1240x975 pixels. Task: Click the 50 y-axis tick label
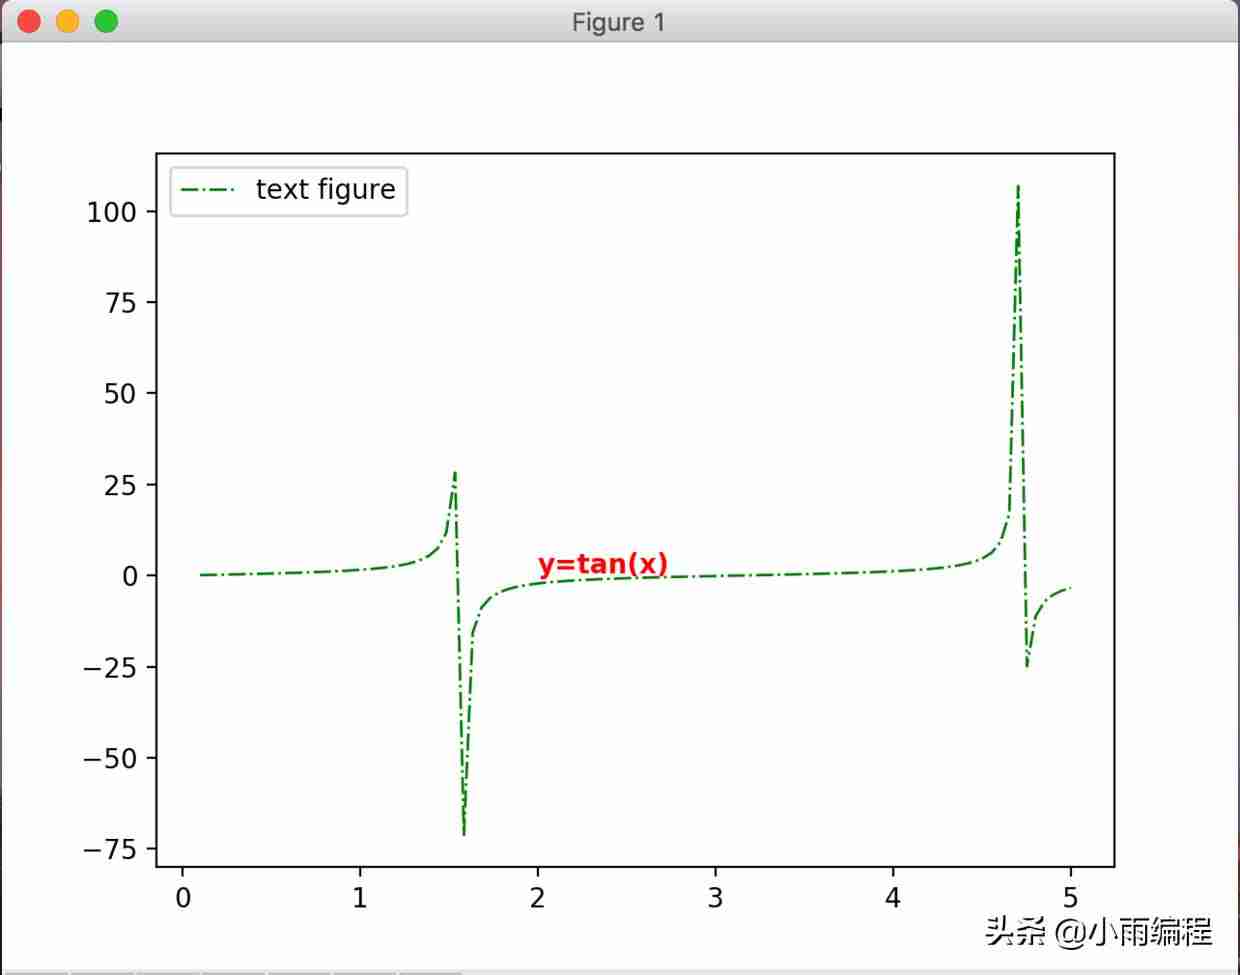pos(120,394)
